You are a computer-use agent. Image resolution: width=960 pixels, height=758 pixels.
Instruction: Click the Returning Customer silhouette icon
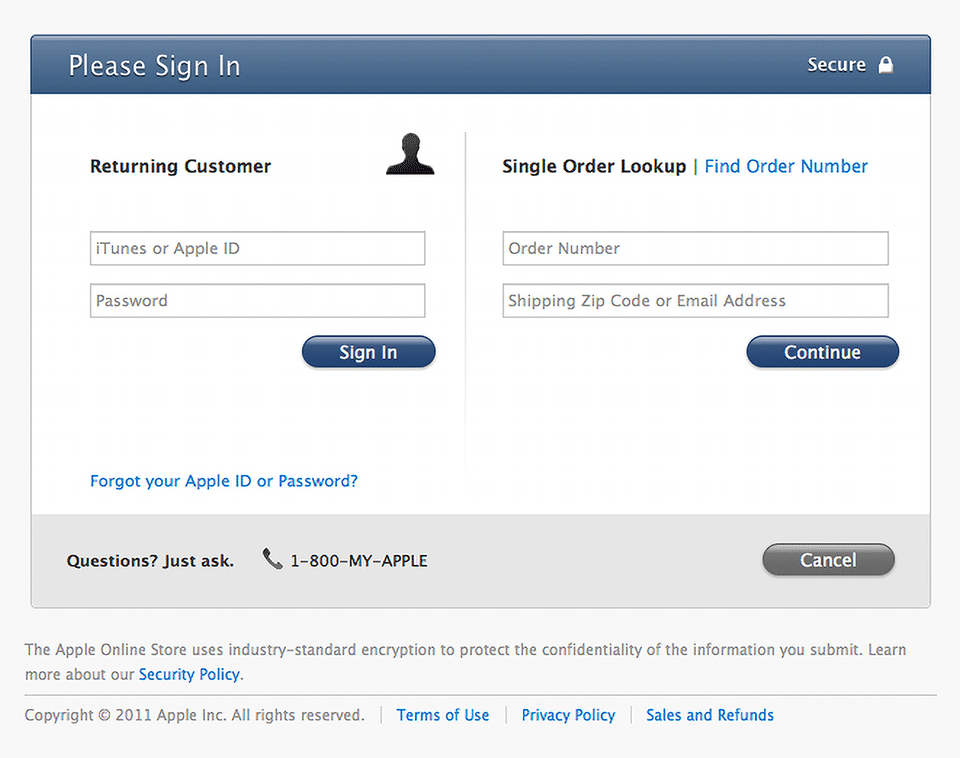(x=410, y=155)
